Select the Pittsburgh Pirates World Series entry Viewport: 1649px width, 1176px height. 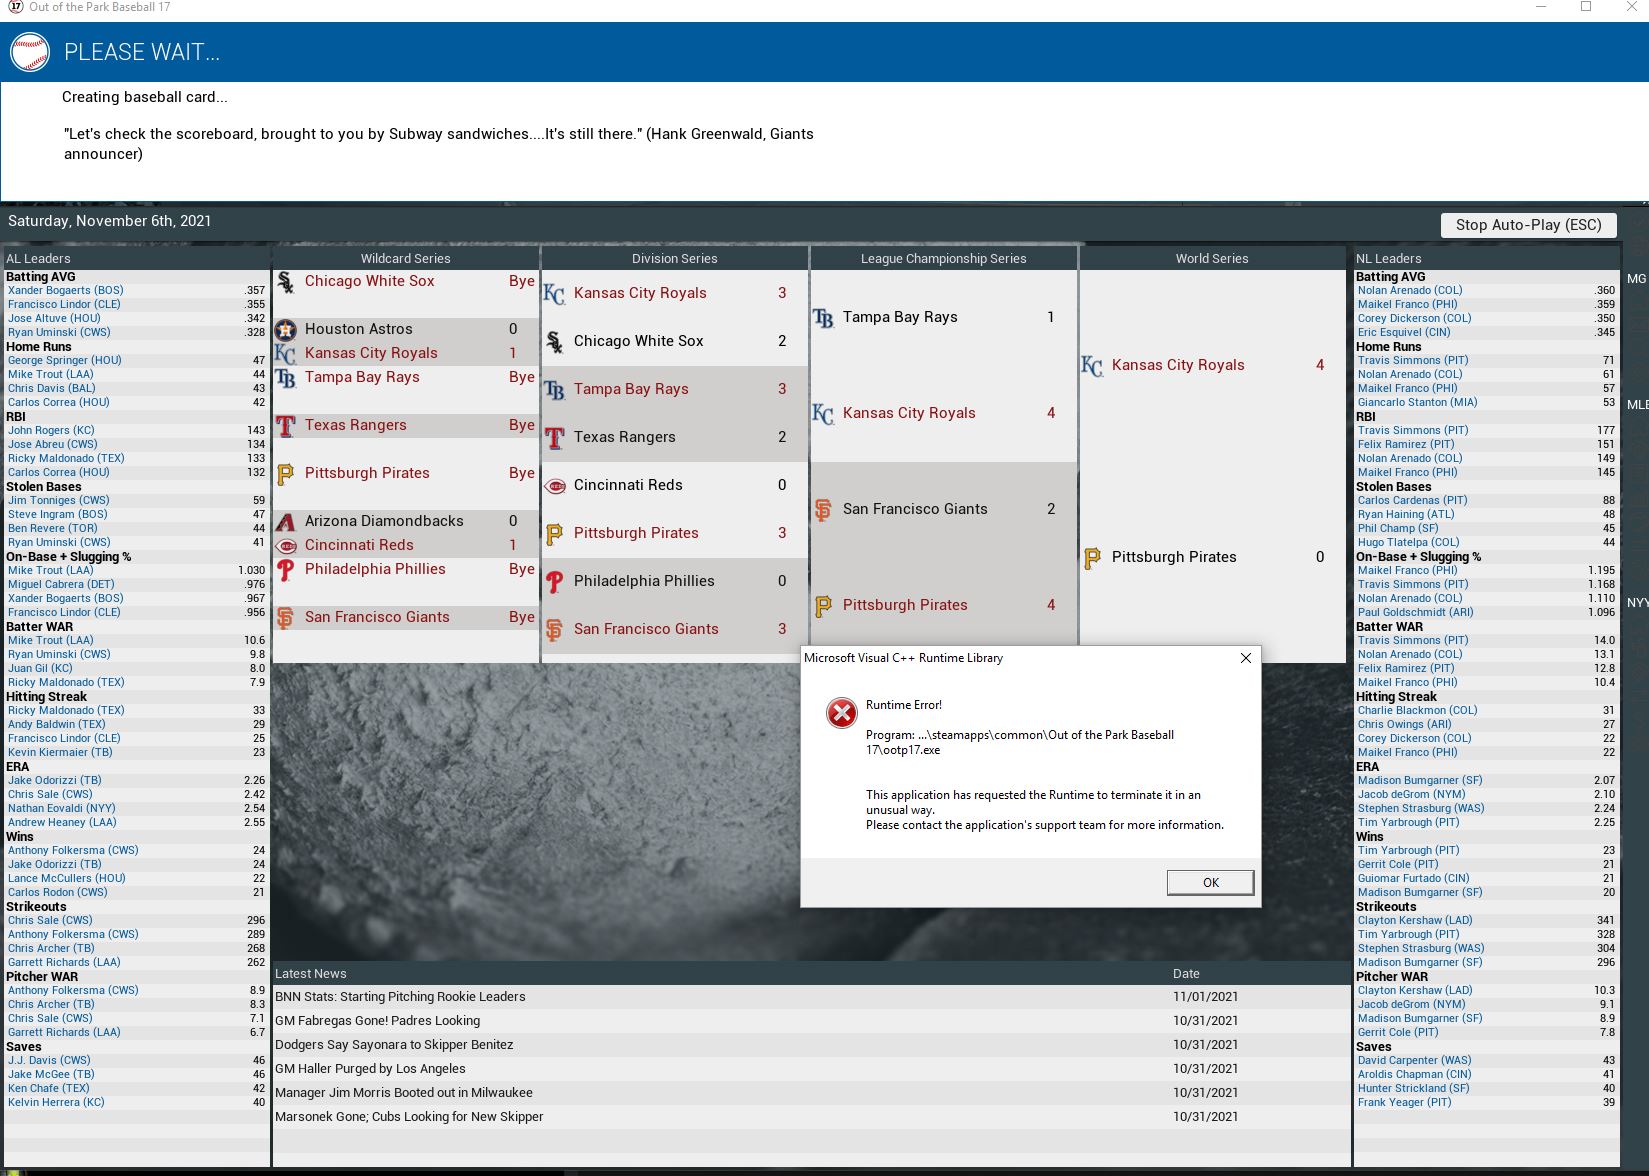point(1174,557)
